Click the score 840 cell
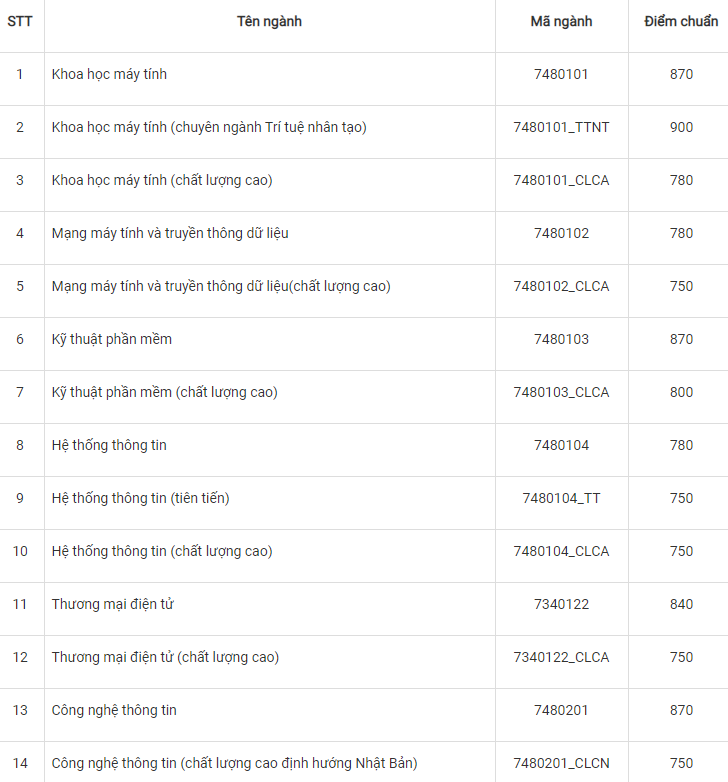 coord(681,605)
